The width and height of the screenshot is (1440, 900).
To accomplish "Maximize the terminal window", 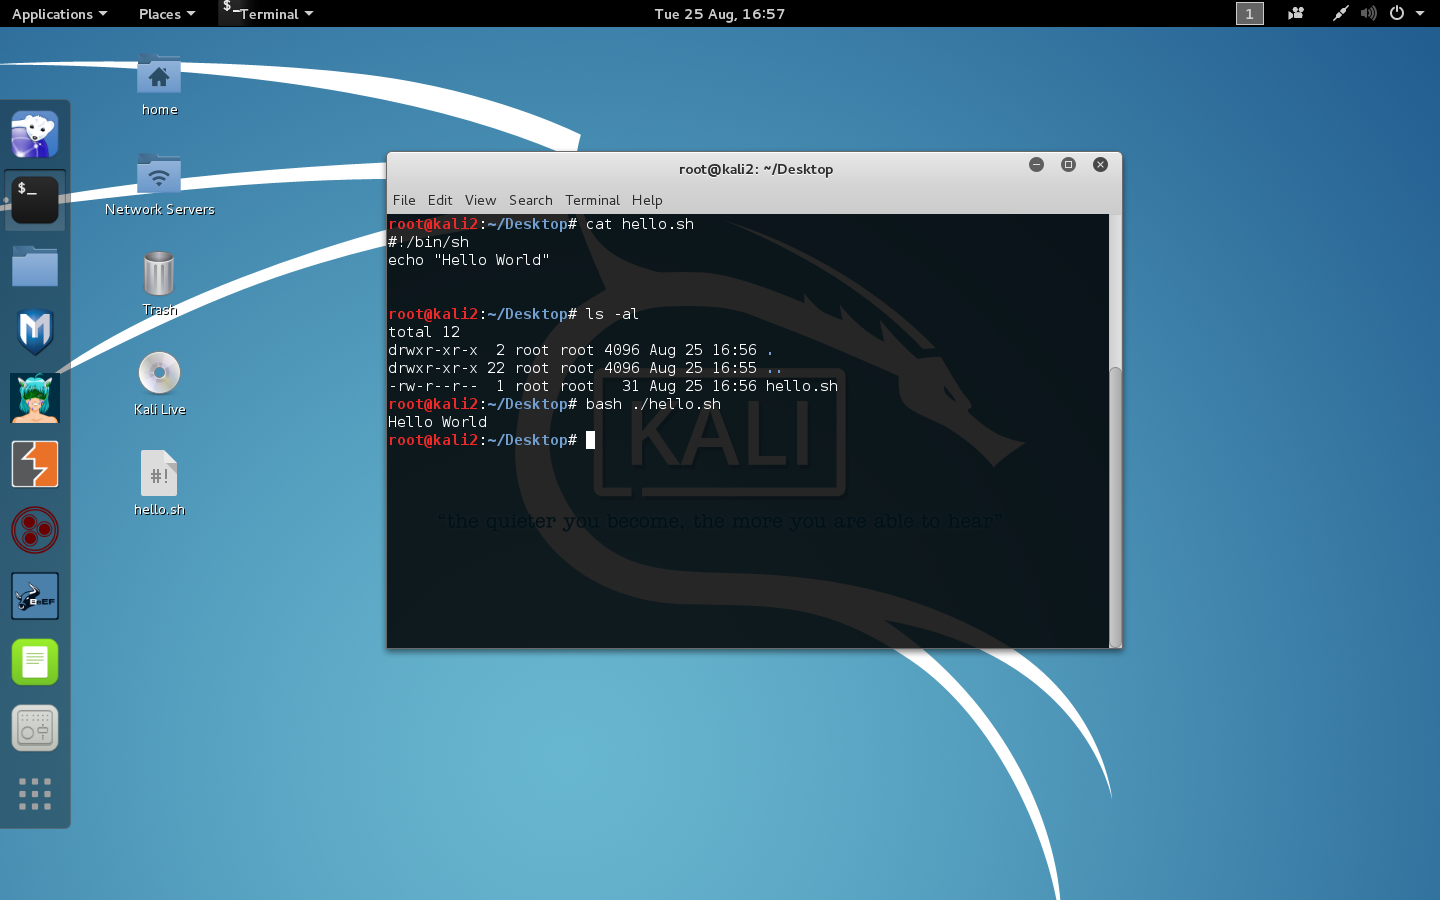I will (1068, 165).
